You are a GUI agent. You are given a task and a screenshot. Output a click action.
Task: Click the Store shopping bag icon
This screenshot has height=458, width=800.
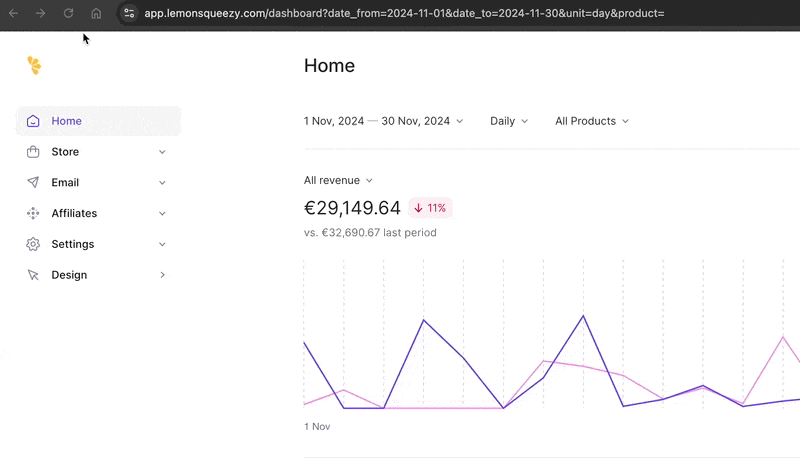(33, 152)
